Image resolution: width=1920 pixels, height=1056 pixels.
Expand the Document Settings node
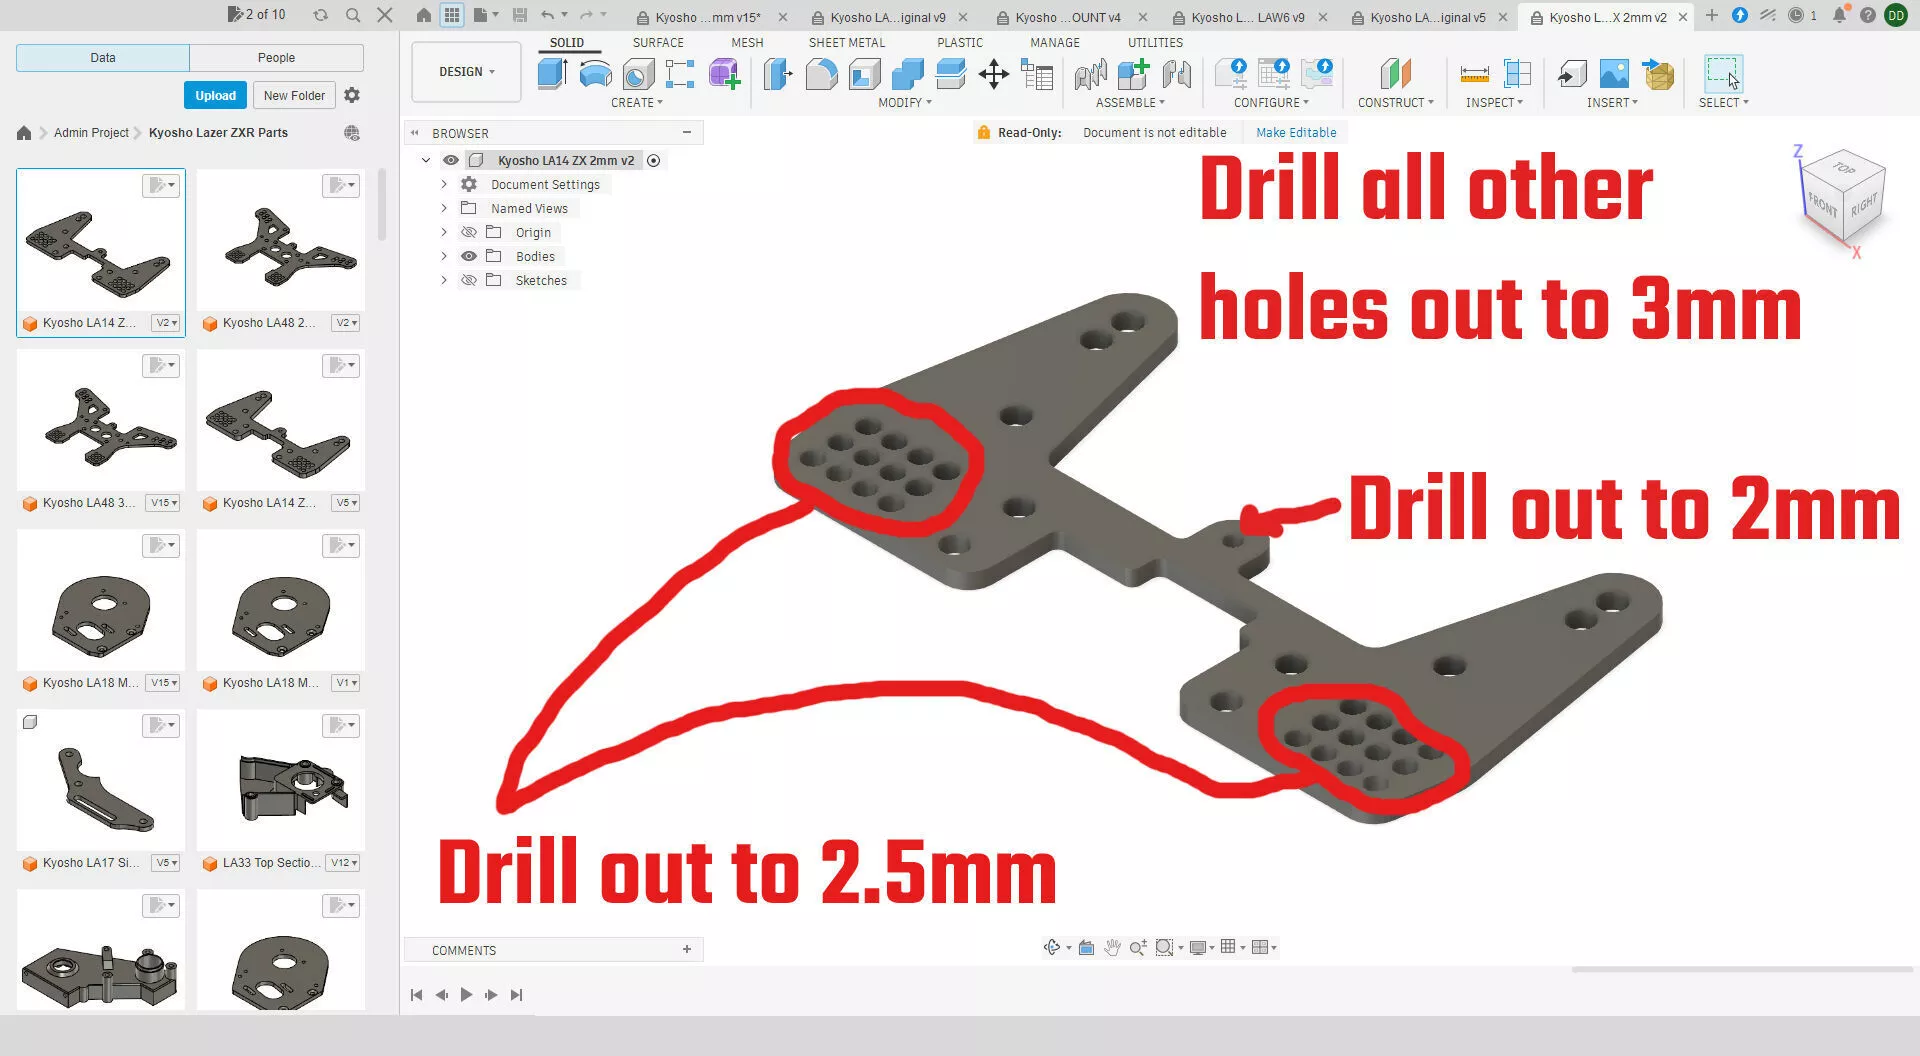tap(444, 184)
